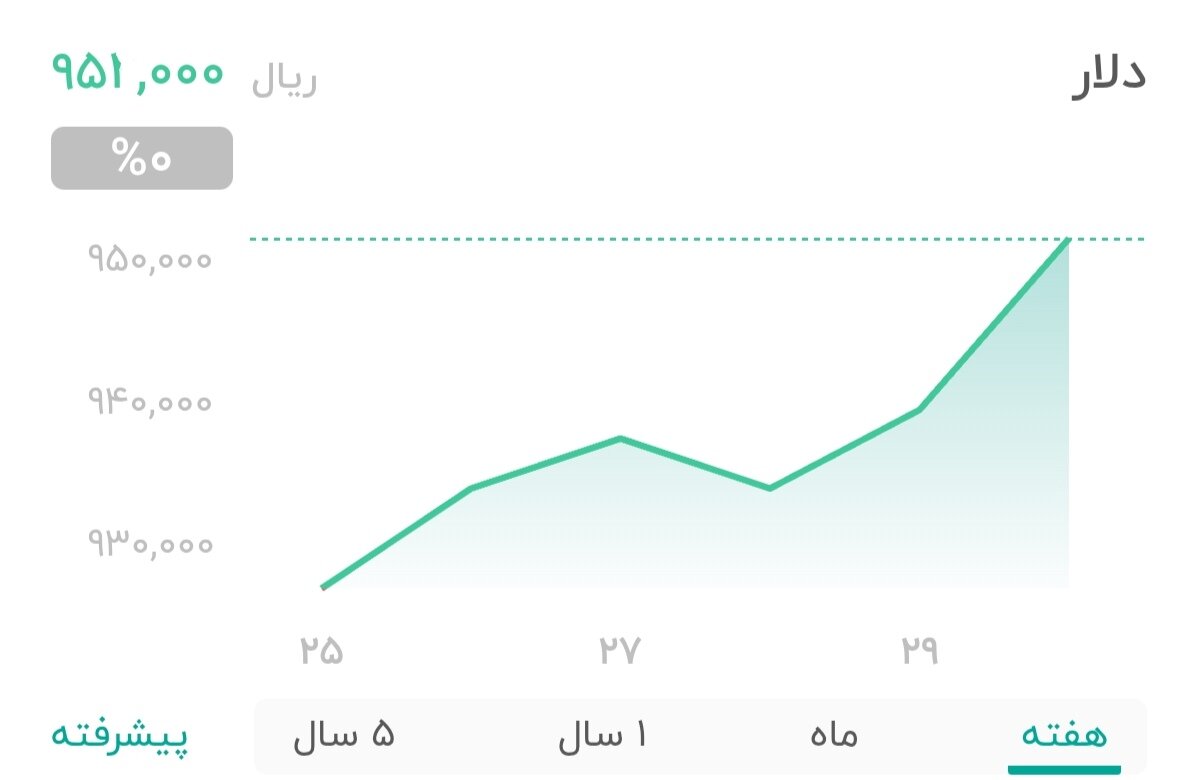The width and height of the screenshot is (1198, 780).
Task: Click the chart peak on day ۲۷
Action: (620, 438)
